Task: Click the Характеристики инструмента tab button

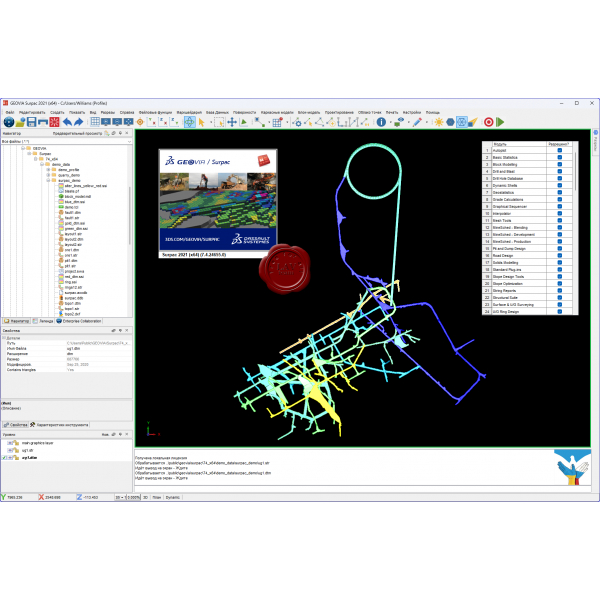Action: pyautogui.click(x=59, y=425)
